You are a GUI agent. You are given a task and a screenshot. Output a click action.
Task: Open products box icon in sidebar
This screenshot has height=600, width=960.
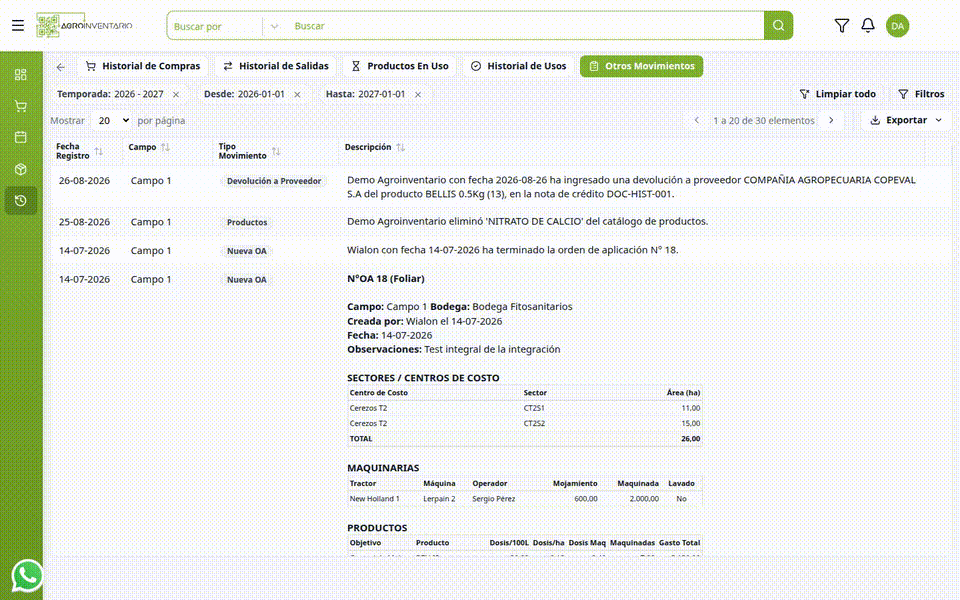tap(21, 169)
